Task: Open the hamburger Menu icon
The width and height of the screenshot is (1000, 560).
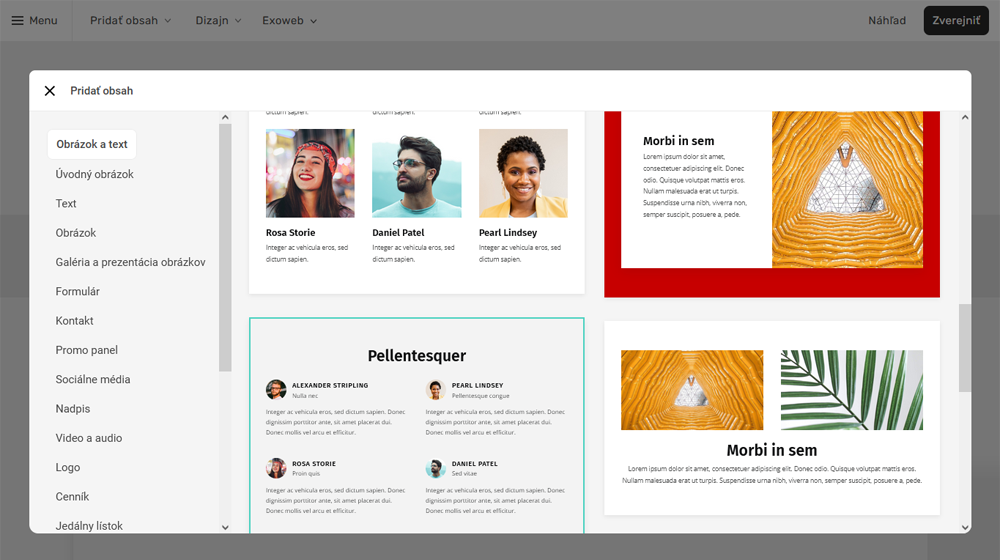Action: coord(17,20)
